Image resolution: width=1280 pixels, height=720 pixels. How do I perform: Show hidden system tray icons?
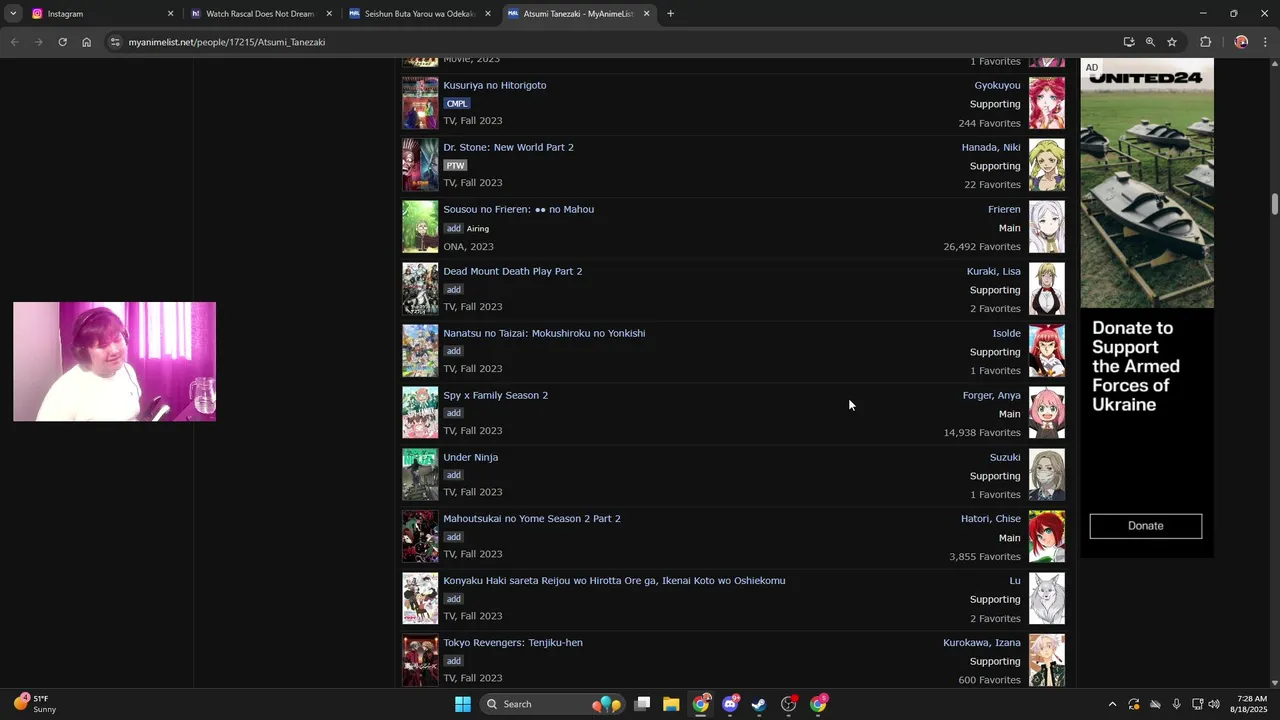pos(1112,704)
